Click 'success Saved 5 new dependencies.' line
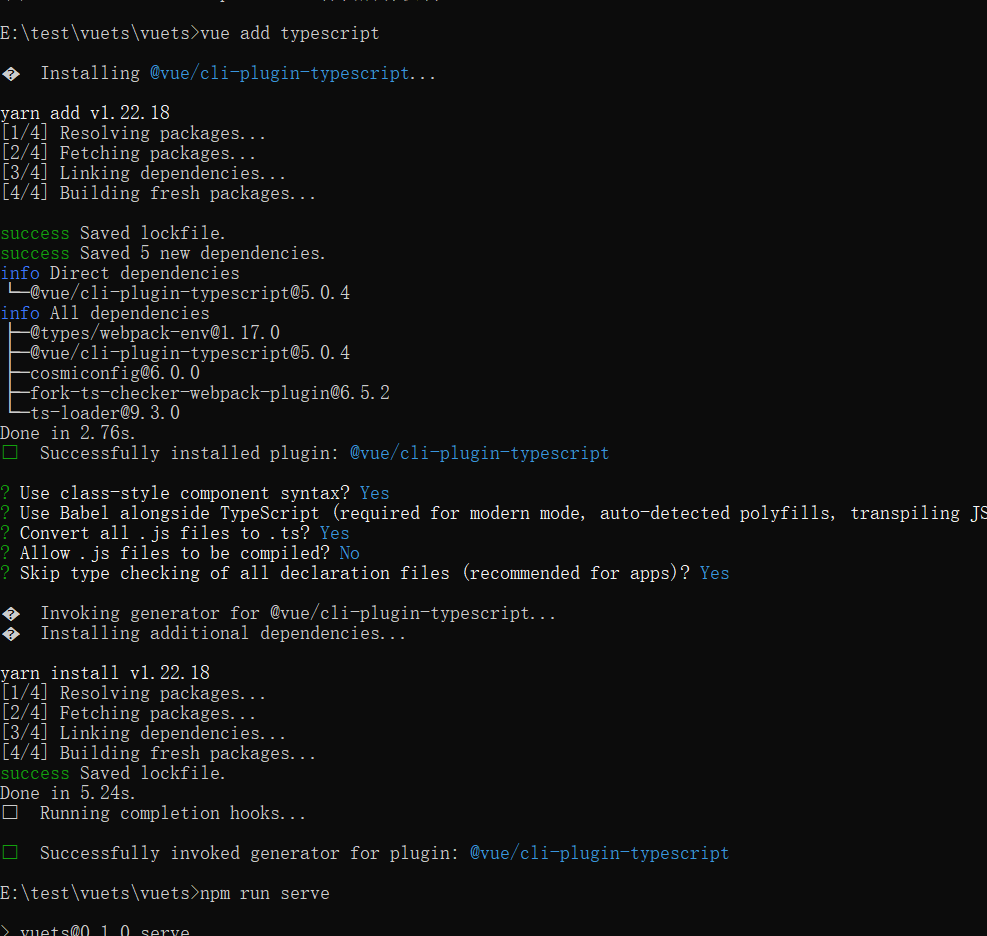 [163, 253]
